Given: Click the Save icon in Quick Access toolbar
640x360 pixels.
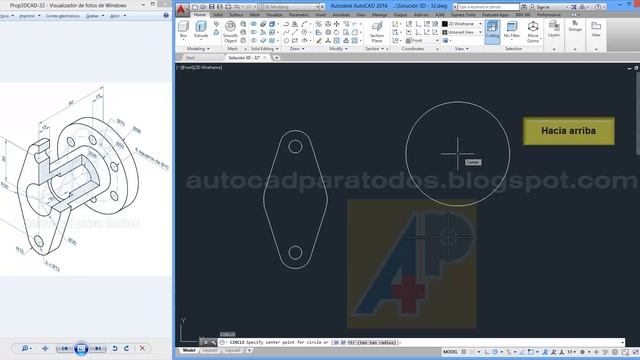Looking at the screenshot, I should tap(211, 7).
